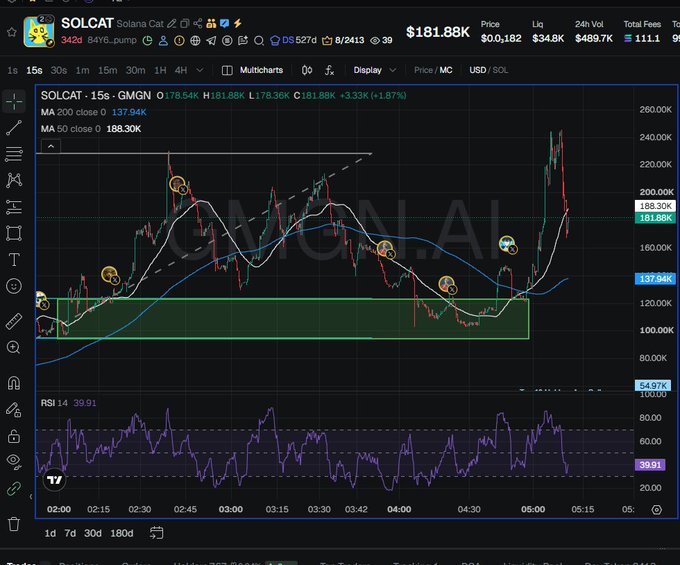Select the long position projection tool
The height and width of the screenshot is (565, 680).
click(x=14, y=207)
